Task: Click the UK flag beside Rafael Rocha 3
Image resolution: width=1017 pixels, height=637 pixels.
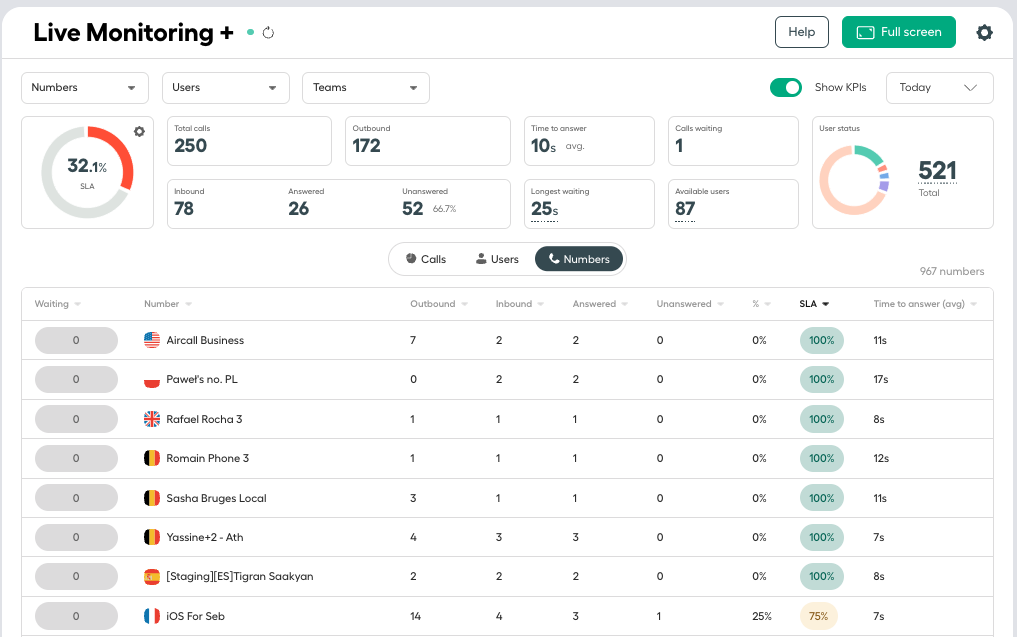Action: [152, 419]
